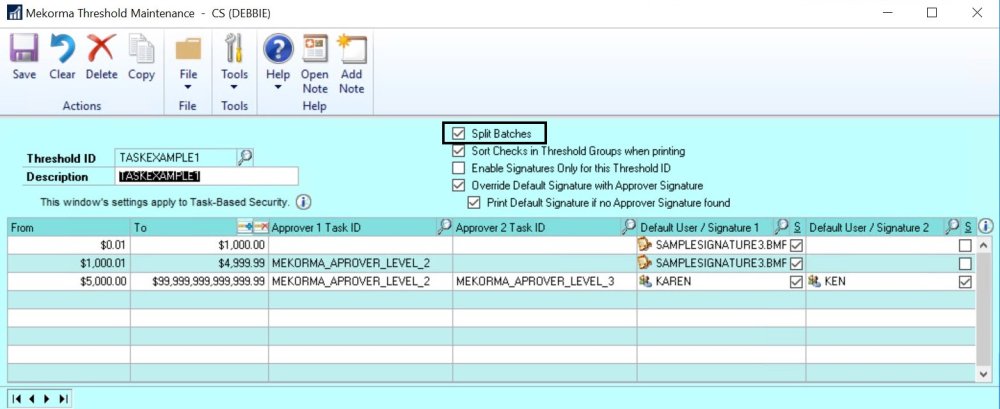Click the delete row icon in grid header
This screenshot has width=1000, height=409.
260,227
